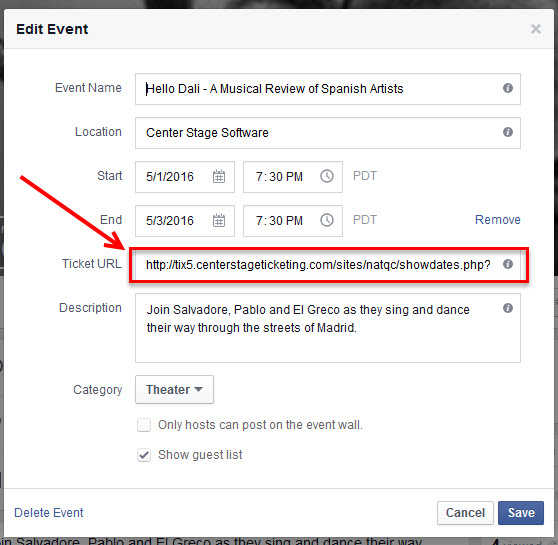Click into the Ticket URL field
The height and width of the screenshot is (545, 558).
328,265
